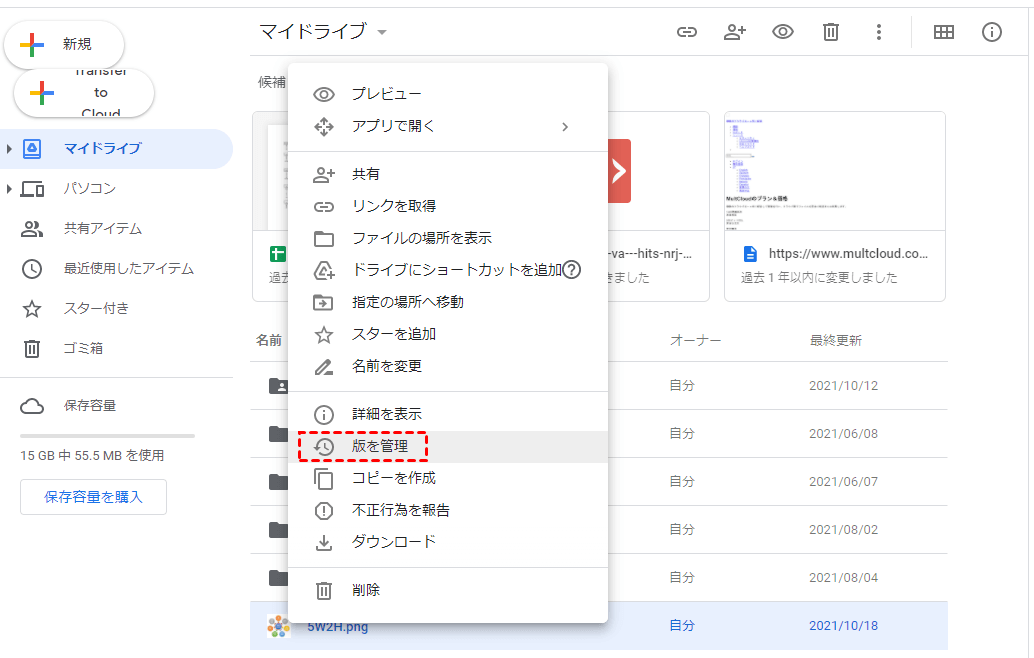Click date 2021/06/07 row
The image size is (1034, 658).
[x=843, y=482]
